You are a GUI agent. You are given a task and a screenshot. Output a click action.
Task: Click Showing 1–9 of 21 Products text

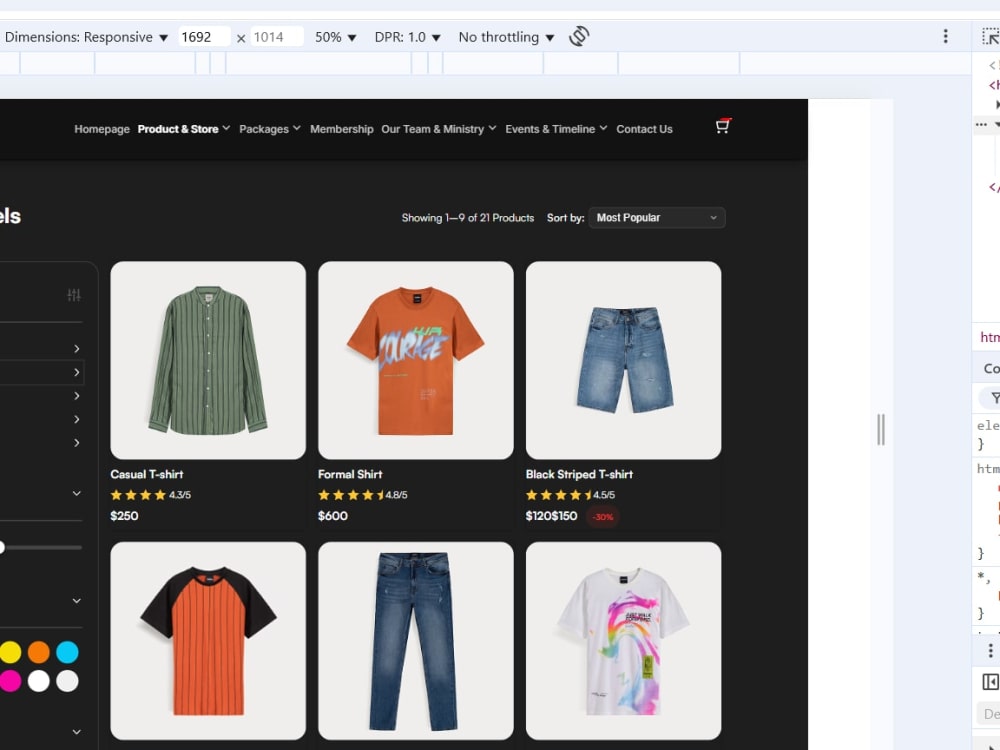(x=467, y=218)
